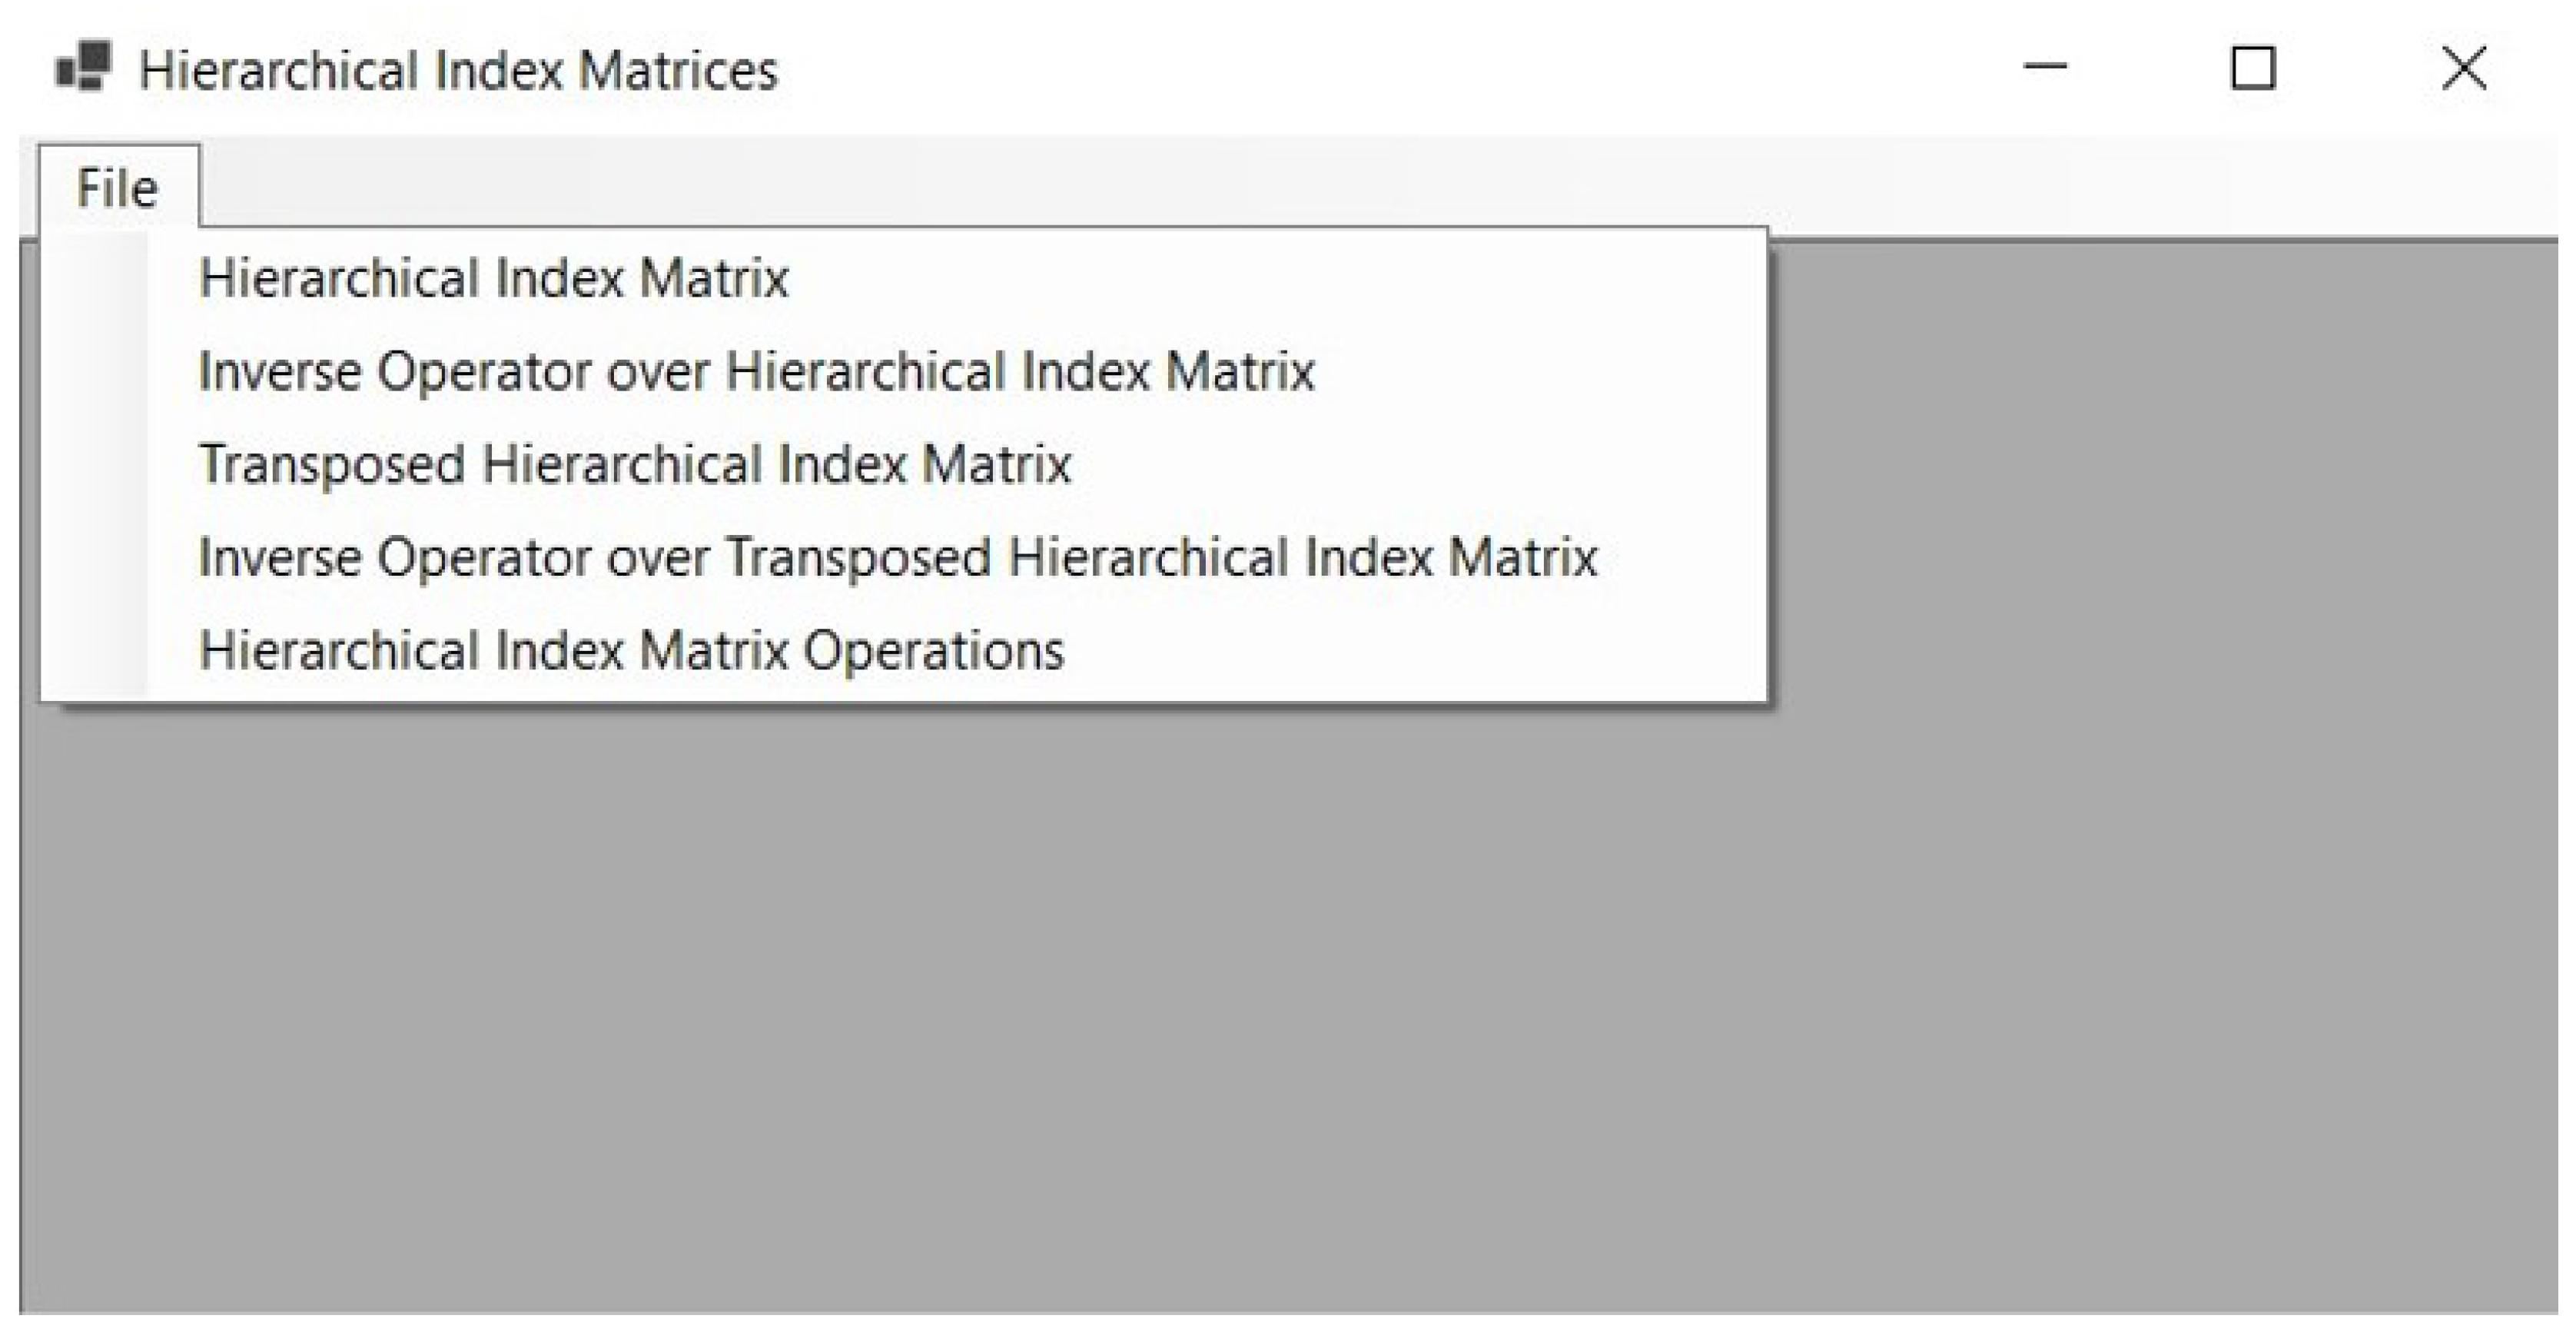Click blank icon margin beside Transposed Hierarchical Index Matrix
This screenshot has height=1342, width=2576.
[95, 464]
